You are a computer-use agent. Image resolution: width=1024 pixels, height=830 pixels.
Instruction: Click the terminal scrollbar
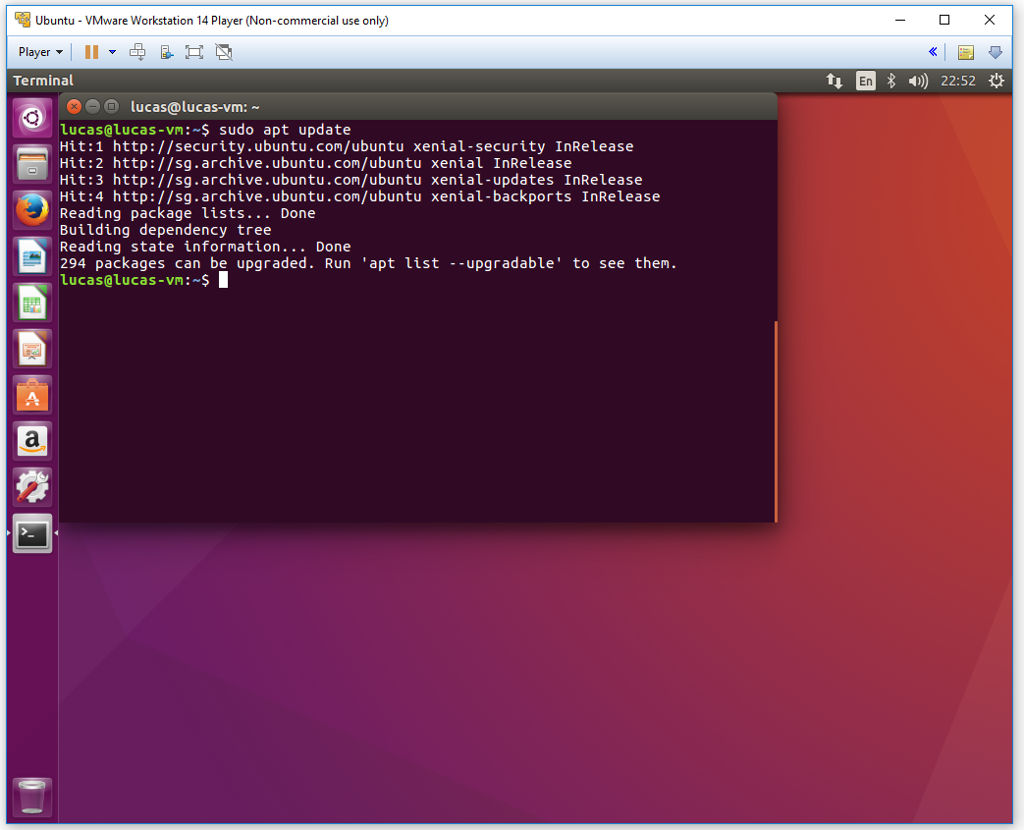point(775,421)
